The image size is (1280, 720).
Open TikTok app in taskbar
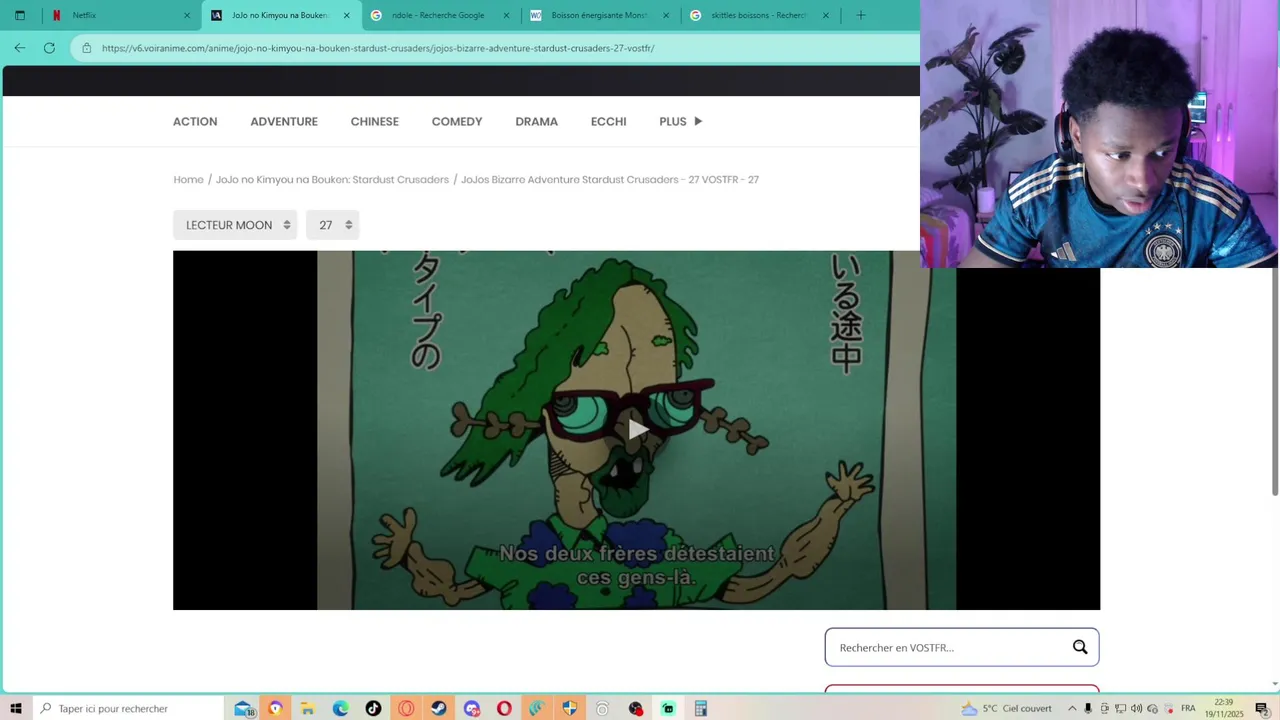pos(373,708)
